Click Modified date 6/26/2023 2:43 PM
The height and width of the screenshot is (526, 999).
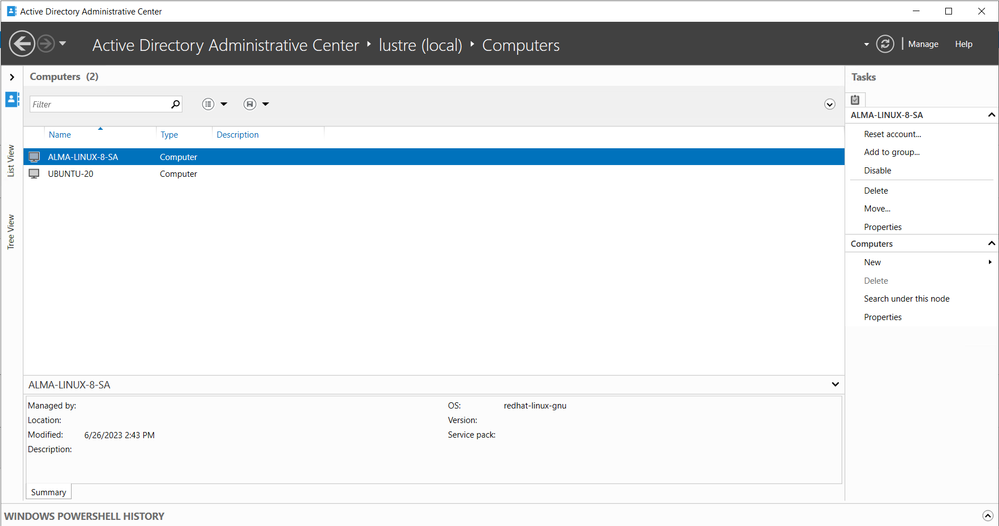click(x=119, y=436)
